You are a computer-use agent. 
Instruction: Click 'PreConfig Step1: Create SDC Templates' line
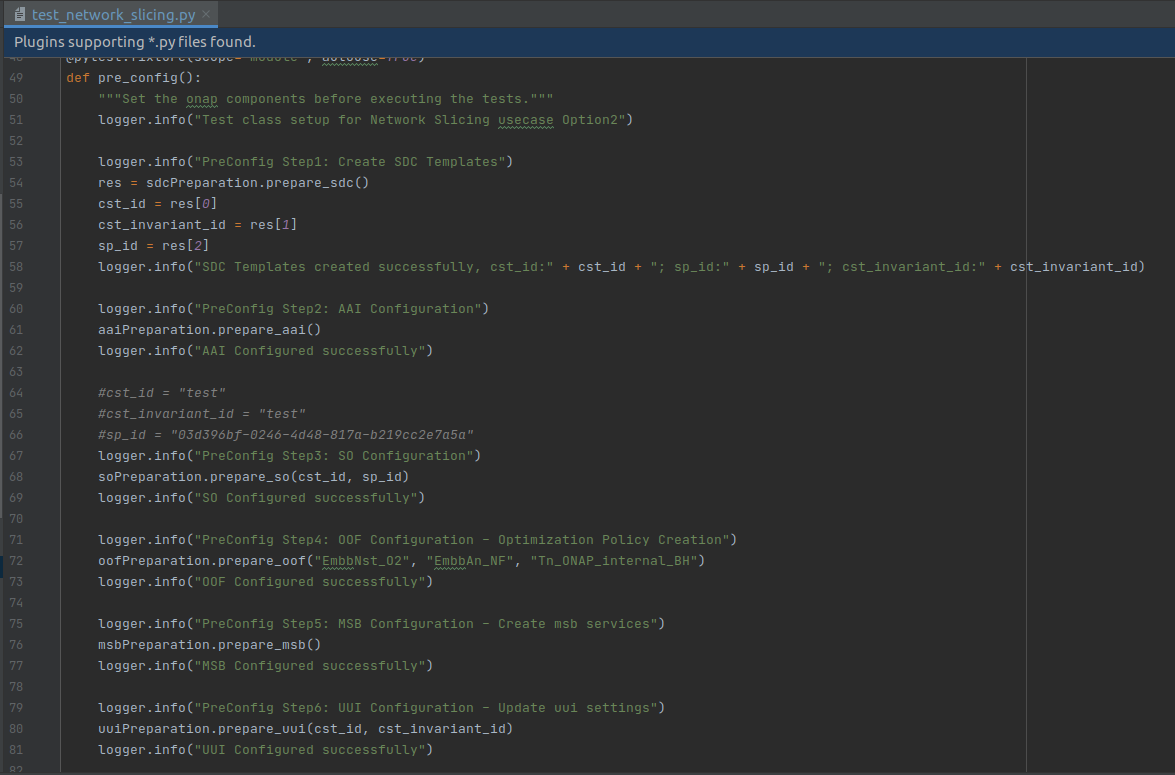306,162
